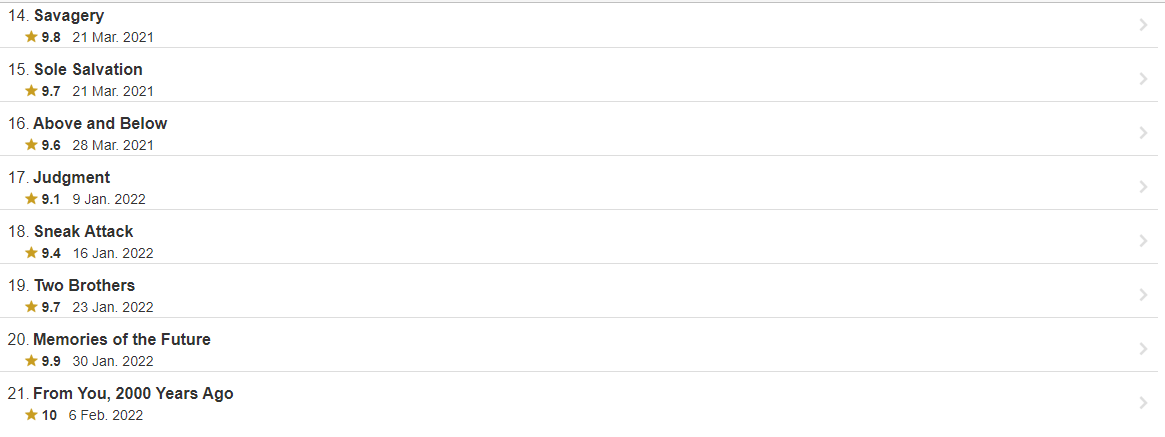
Task: Select the Sneak Attack episode title
Action: click(x=83, y=231)
